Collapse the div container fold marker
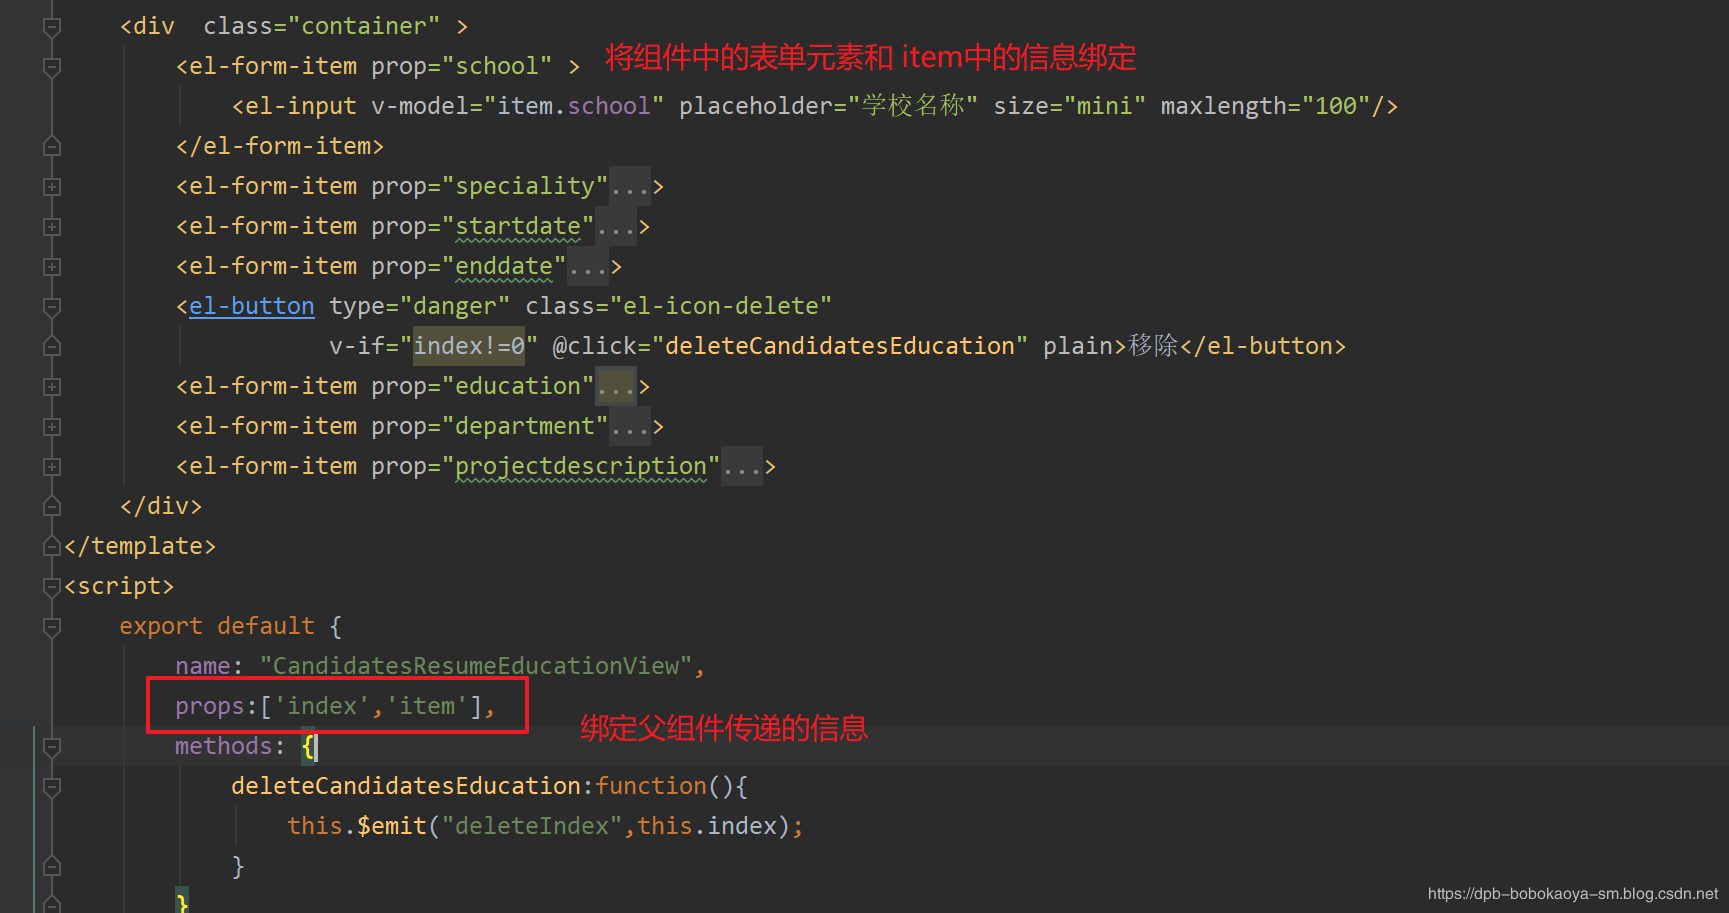 [x=52, y=27]
